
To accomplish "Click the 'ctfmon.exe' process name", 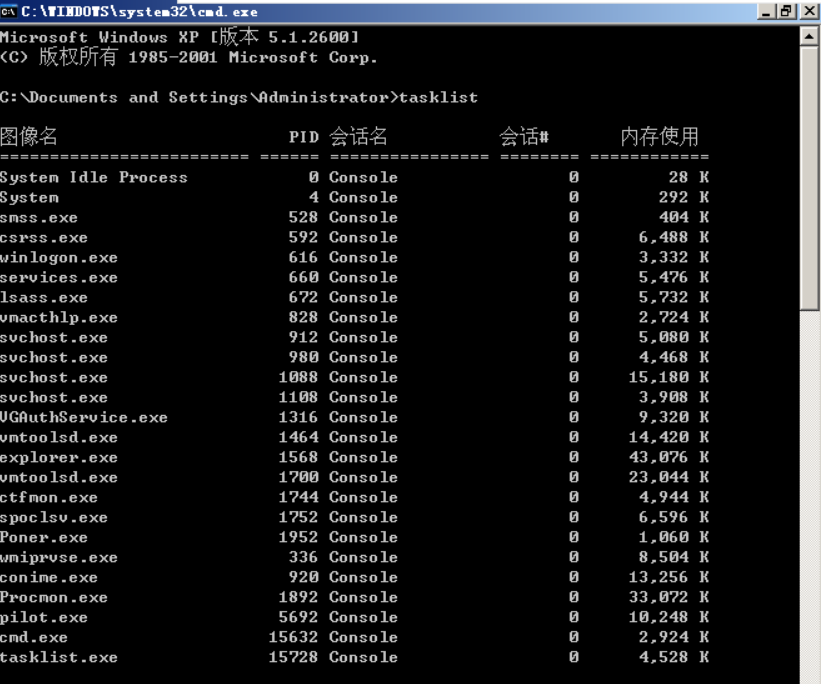I will point(49,497).
